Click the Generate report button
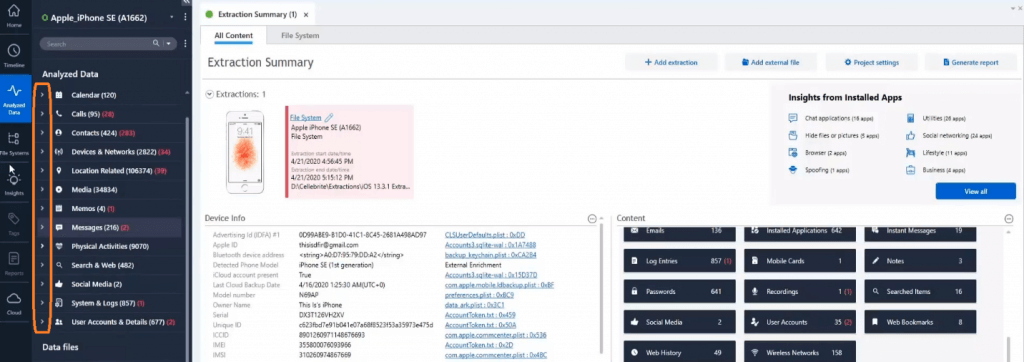The image size is (1024, 362). pos(971,63)
